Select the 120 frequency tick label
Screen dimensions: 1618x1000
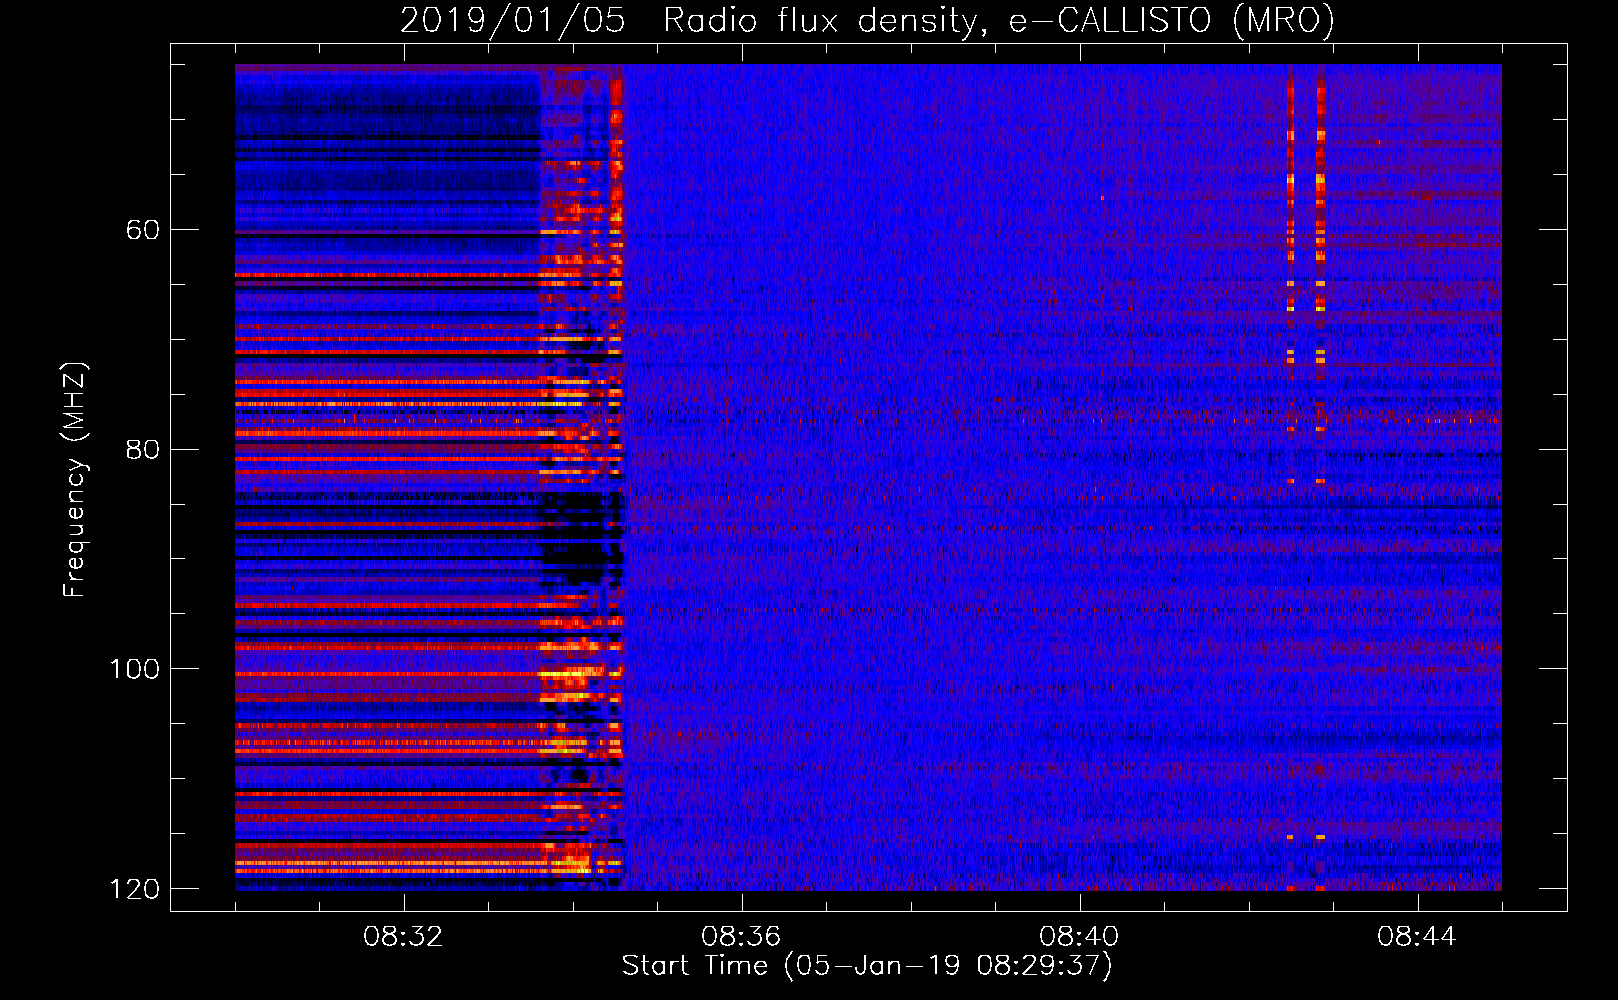coord(133,889)
